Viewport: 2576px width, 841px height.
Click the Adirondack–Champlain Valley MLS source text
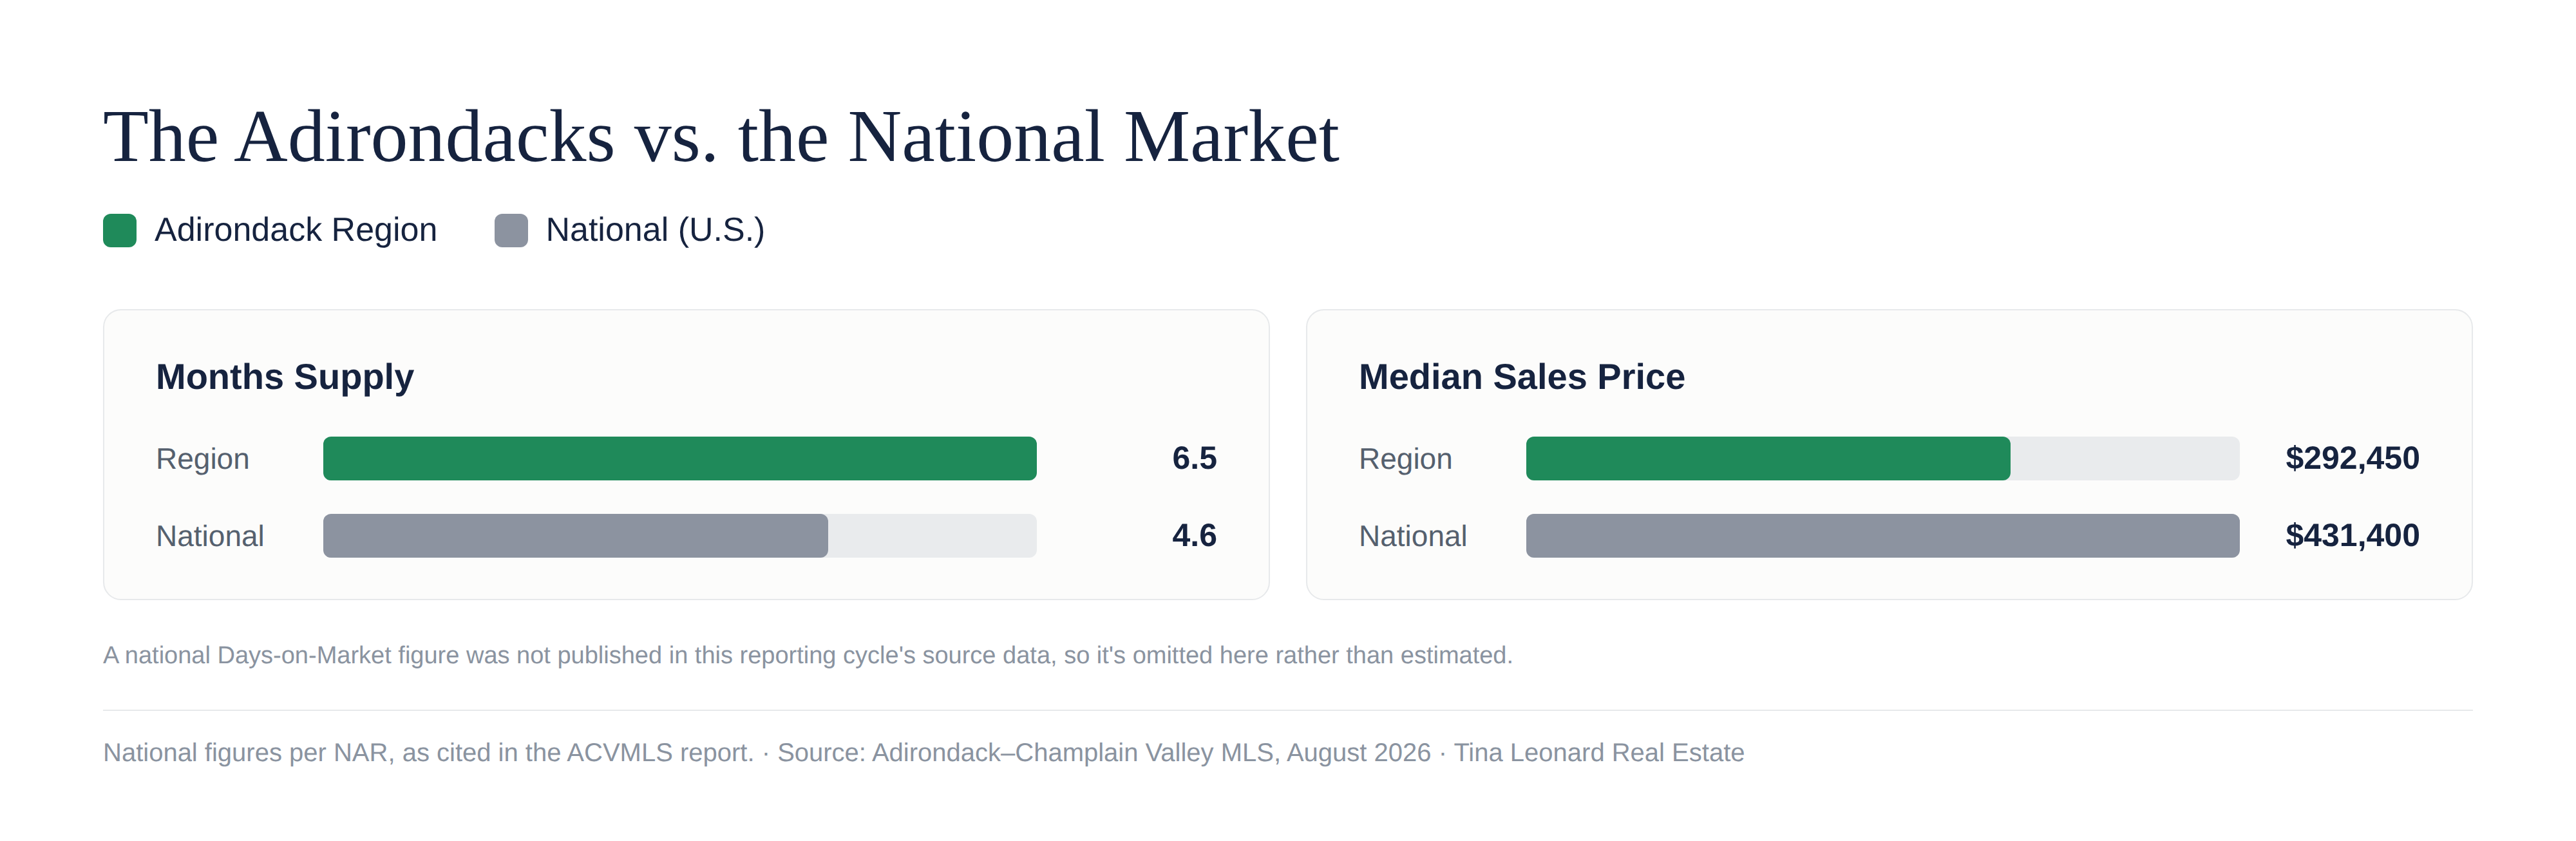tap(1104, 752)
